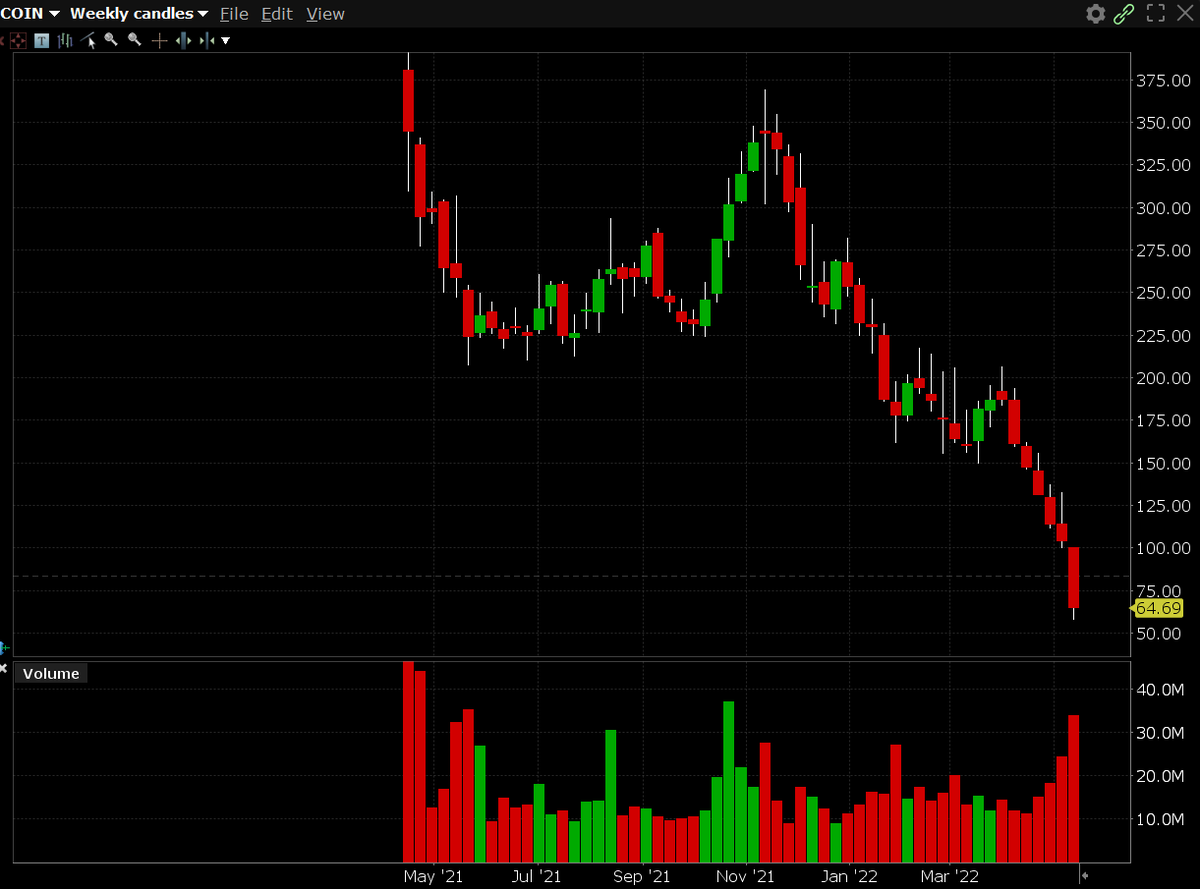
Task: Click the 350.00 price axis label
Action: (1164, 123)
